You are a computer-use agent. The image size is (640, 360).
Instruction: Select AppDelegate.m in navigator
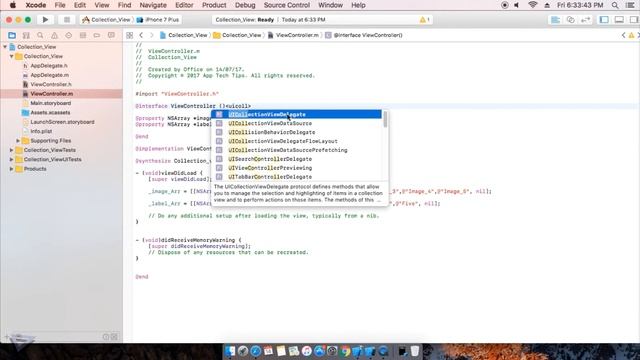pyautogui.click(x=49, y=75)
